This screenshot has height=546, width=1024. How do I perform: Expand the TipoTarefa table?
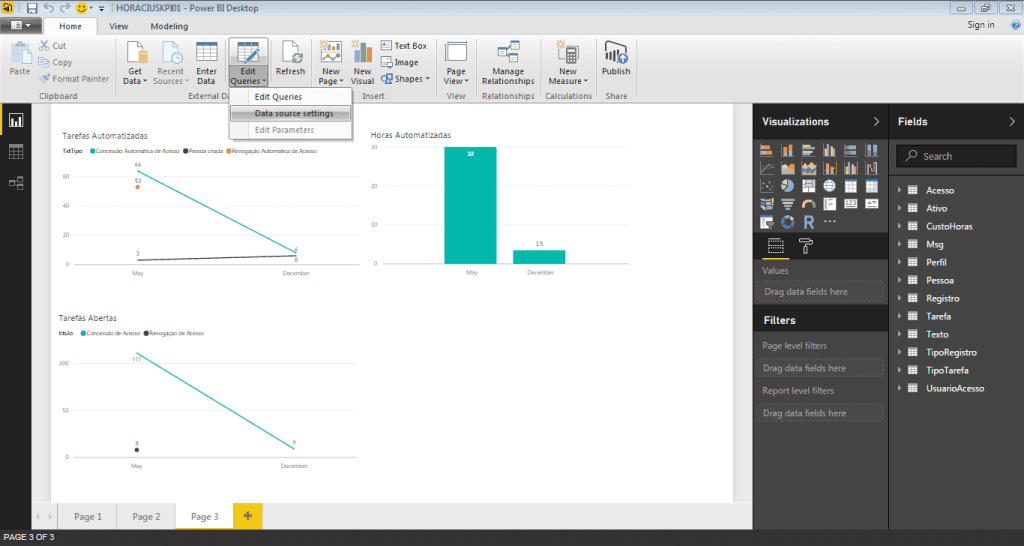click(899, 370)
